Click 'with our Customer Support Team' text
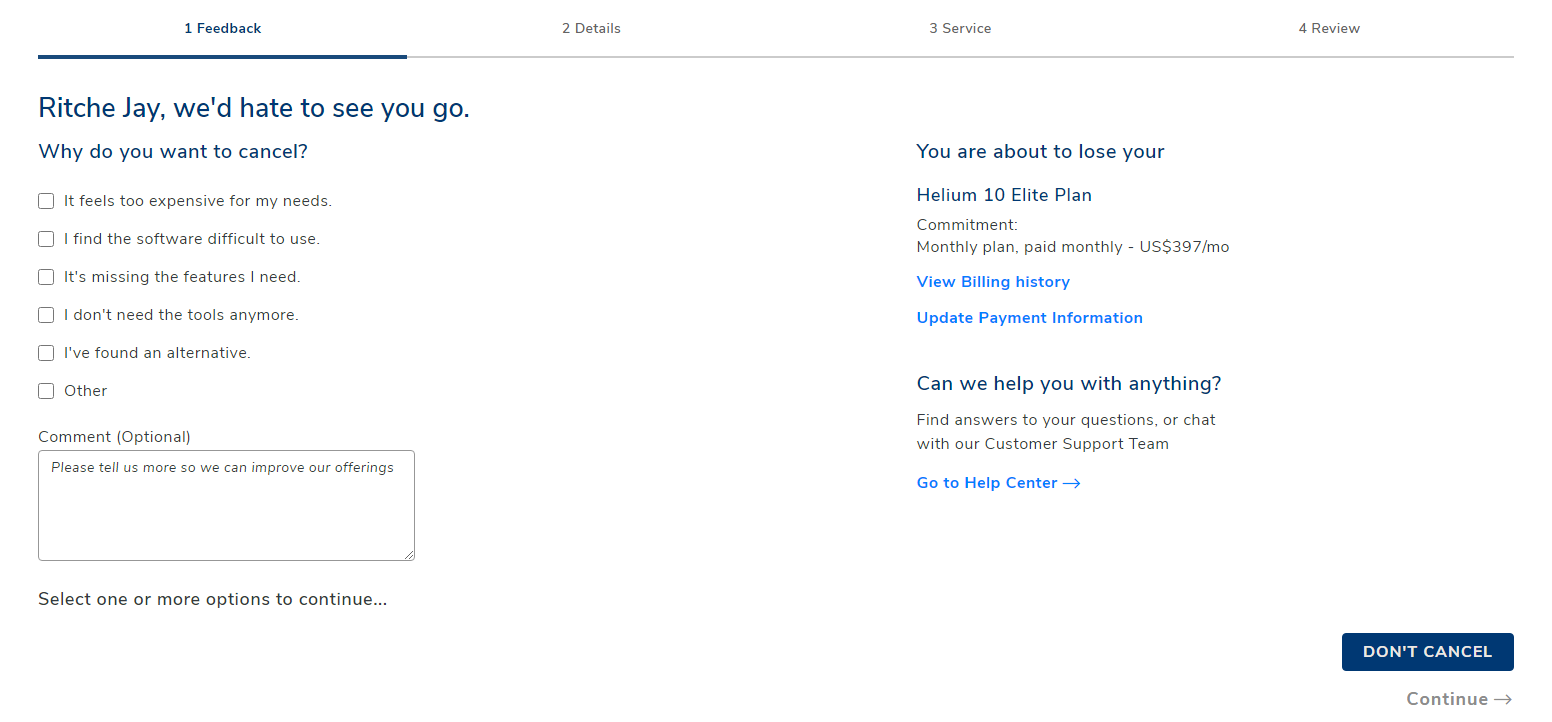 tap(1042, 444)
